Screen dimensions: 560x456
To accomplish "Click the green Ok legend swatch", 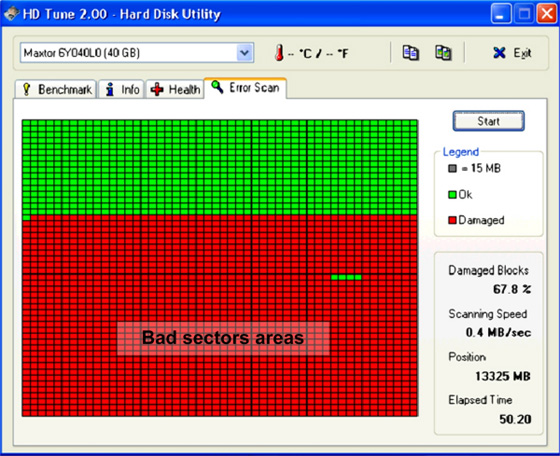I will point(452,195).
